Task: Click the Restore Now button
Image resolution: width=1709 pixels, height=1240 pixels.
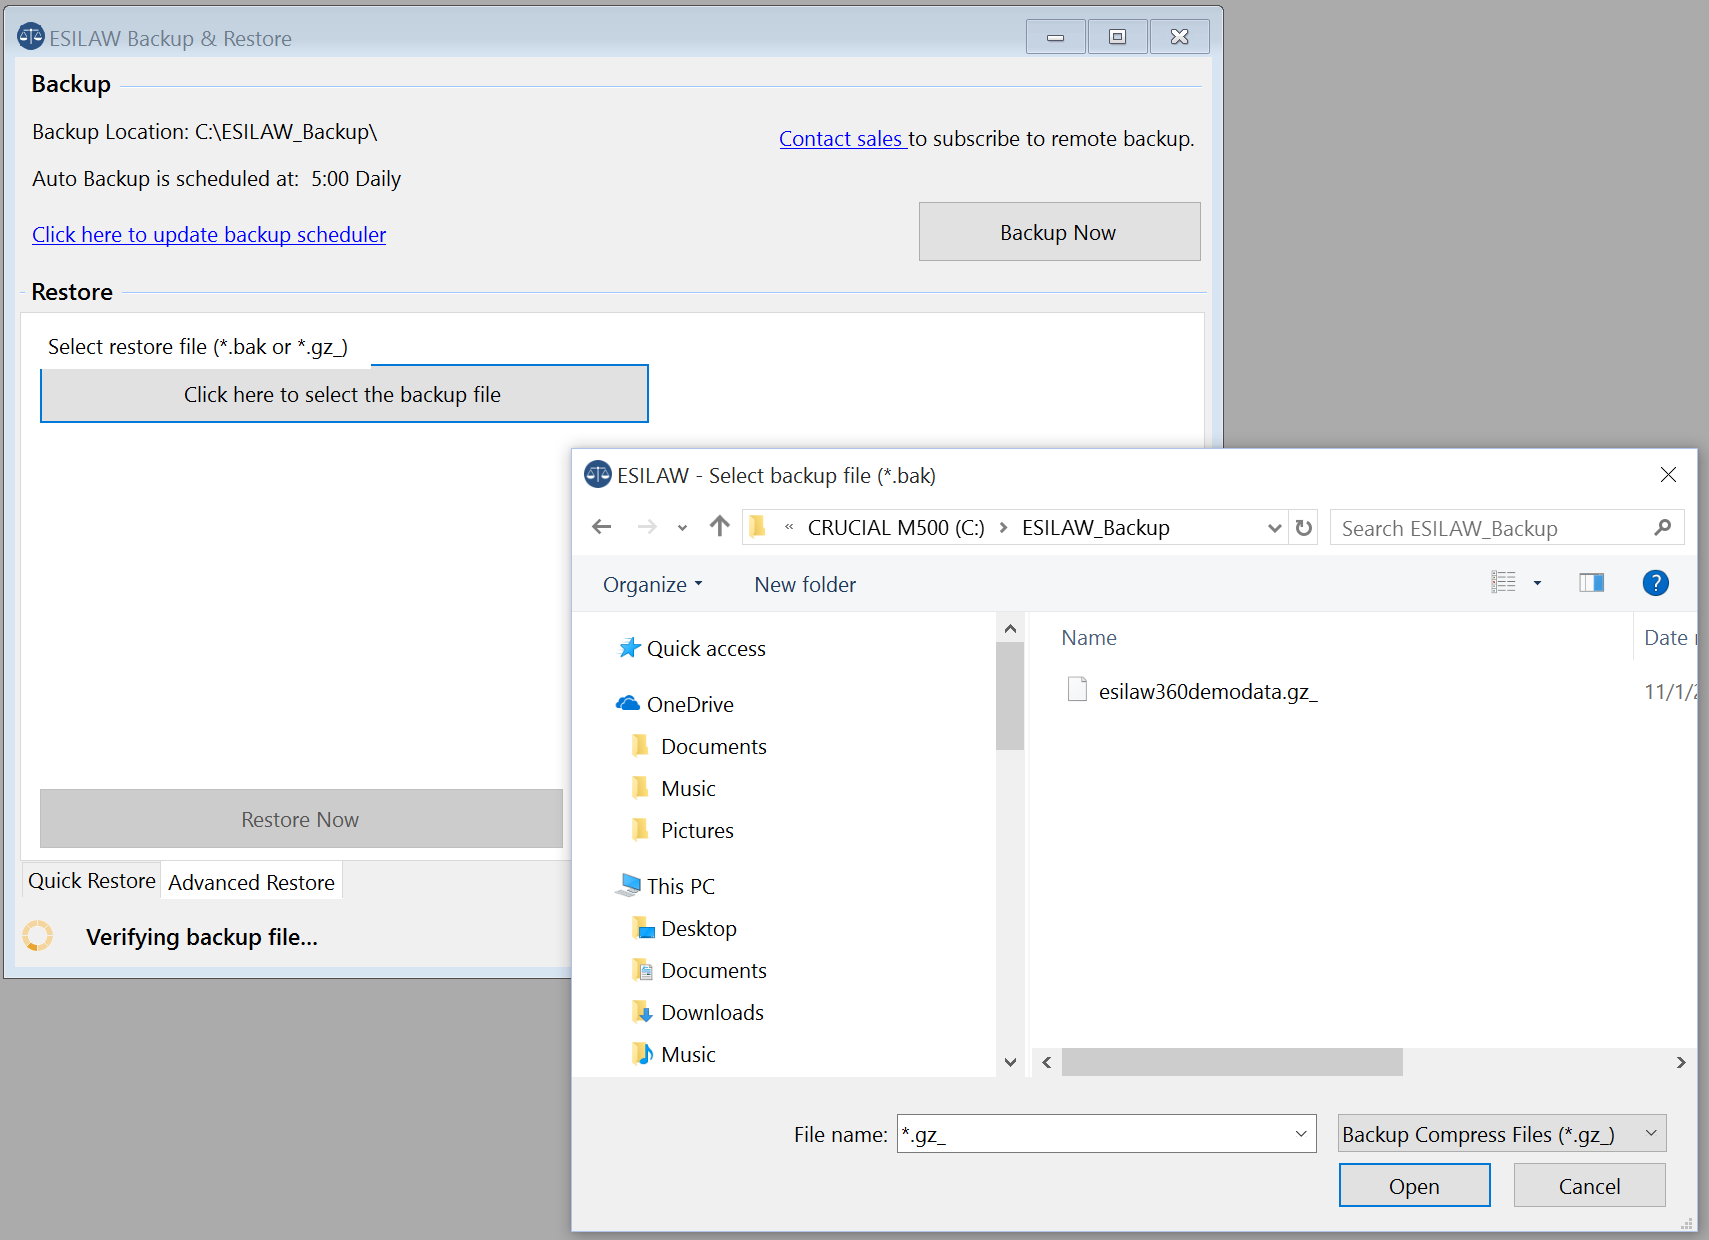Action: 301,819
